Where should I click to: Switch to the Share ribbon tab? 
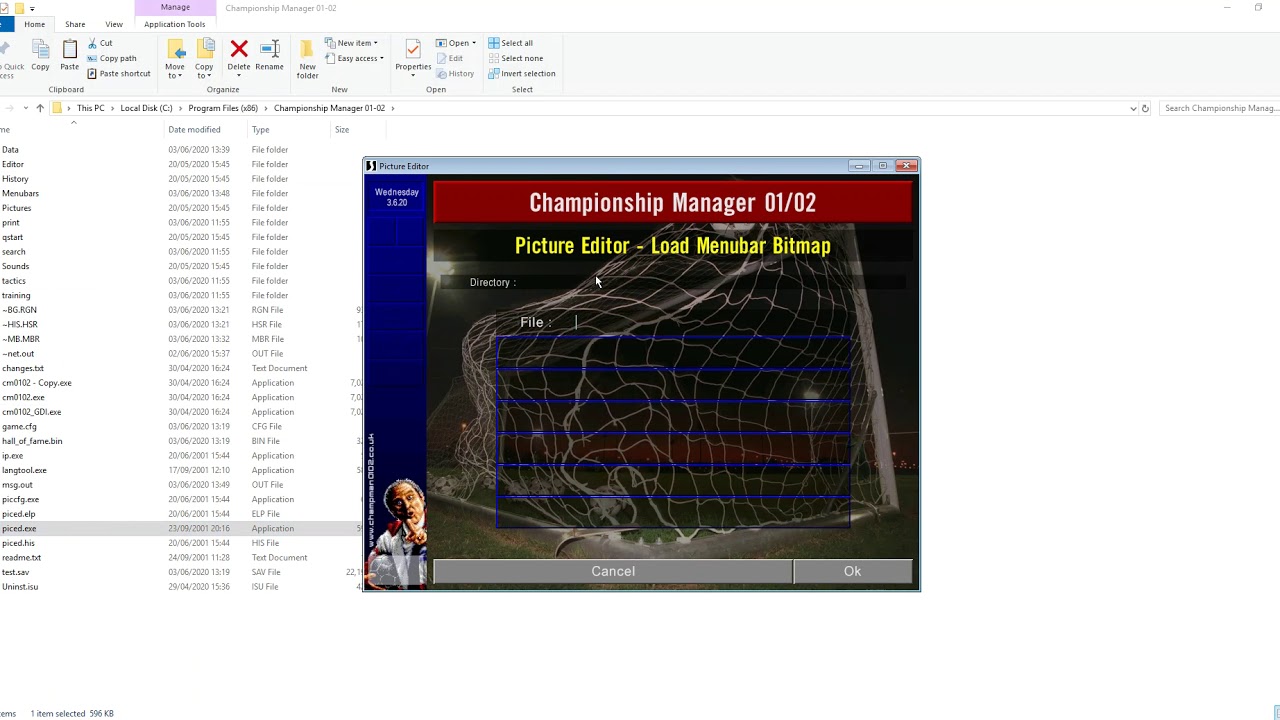75,24
